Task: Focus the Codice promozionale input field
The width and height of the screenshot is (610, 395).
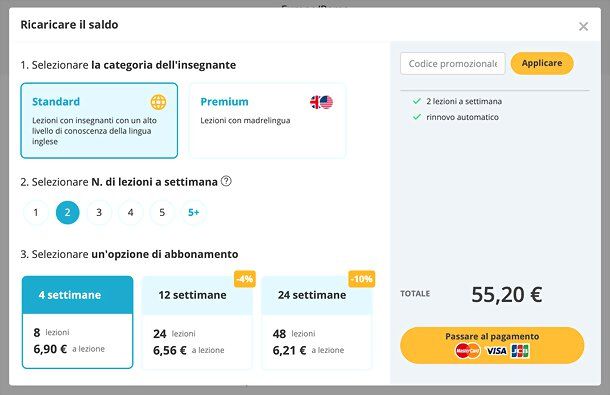Action: [452, 63]
